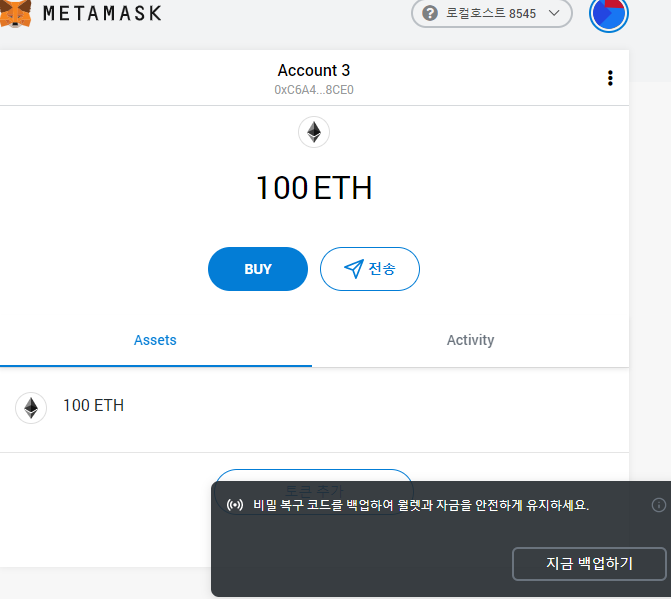Click the METAMASK wordmark text
671x599 pixels.
tap(102, 13)
